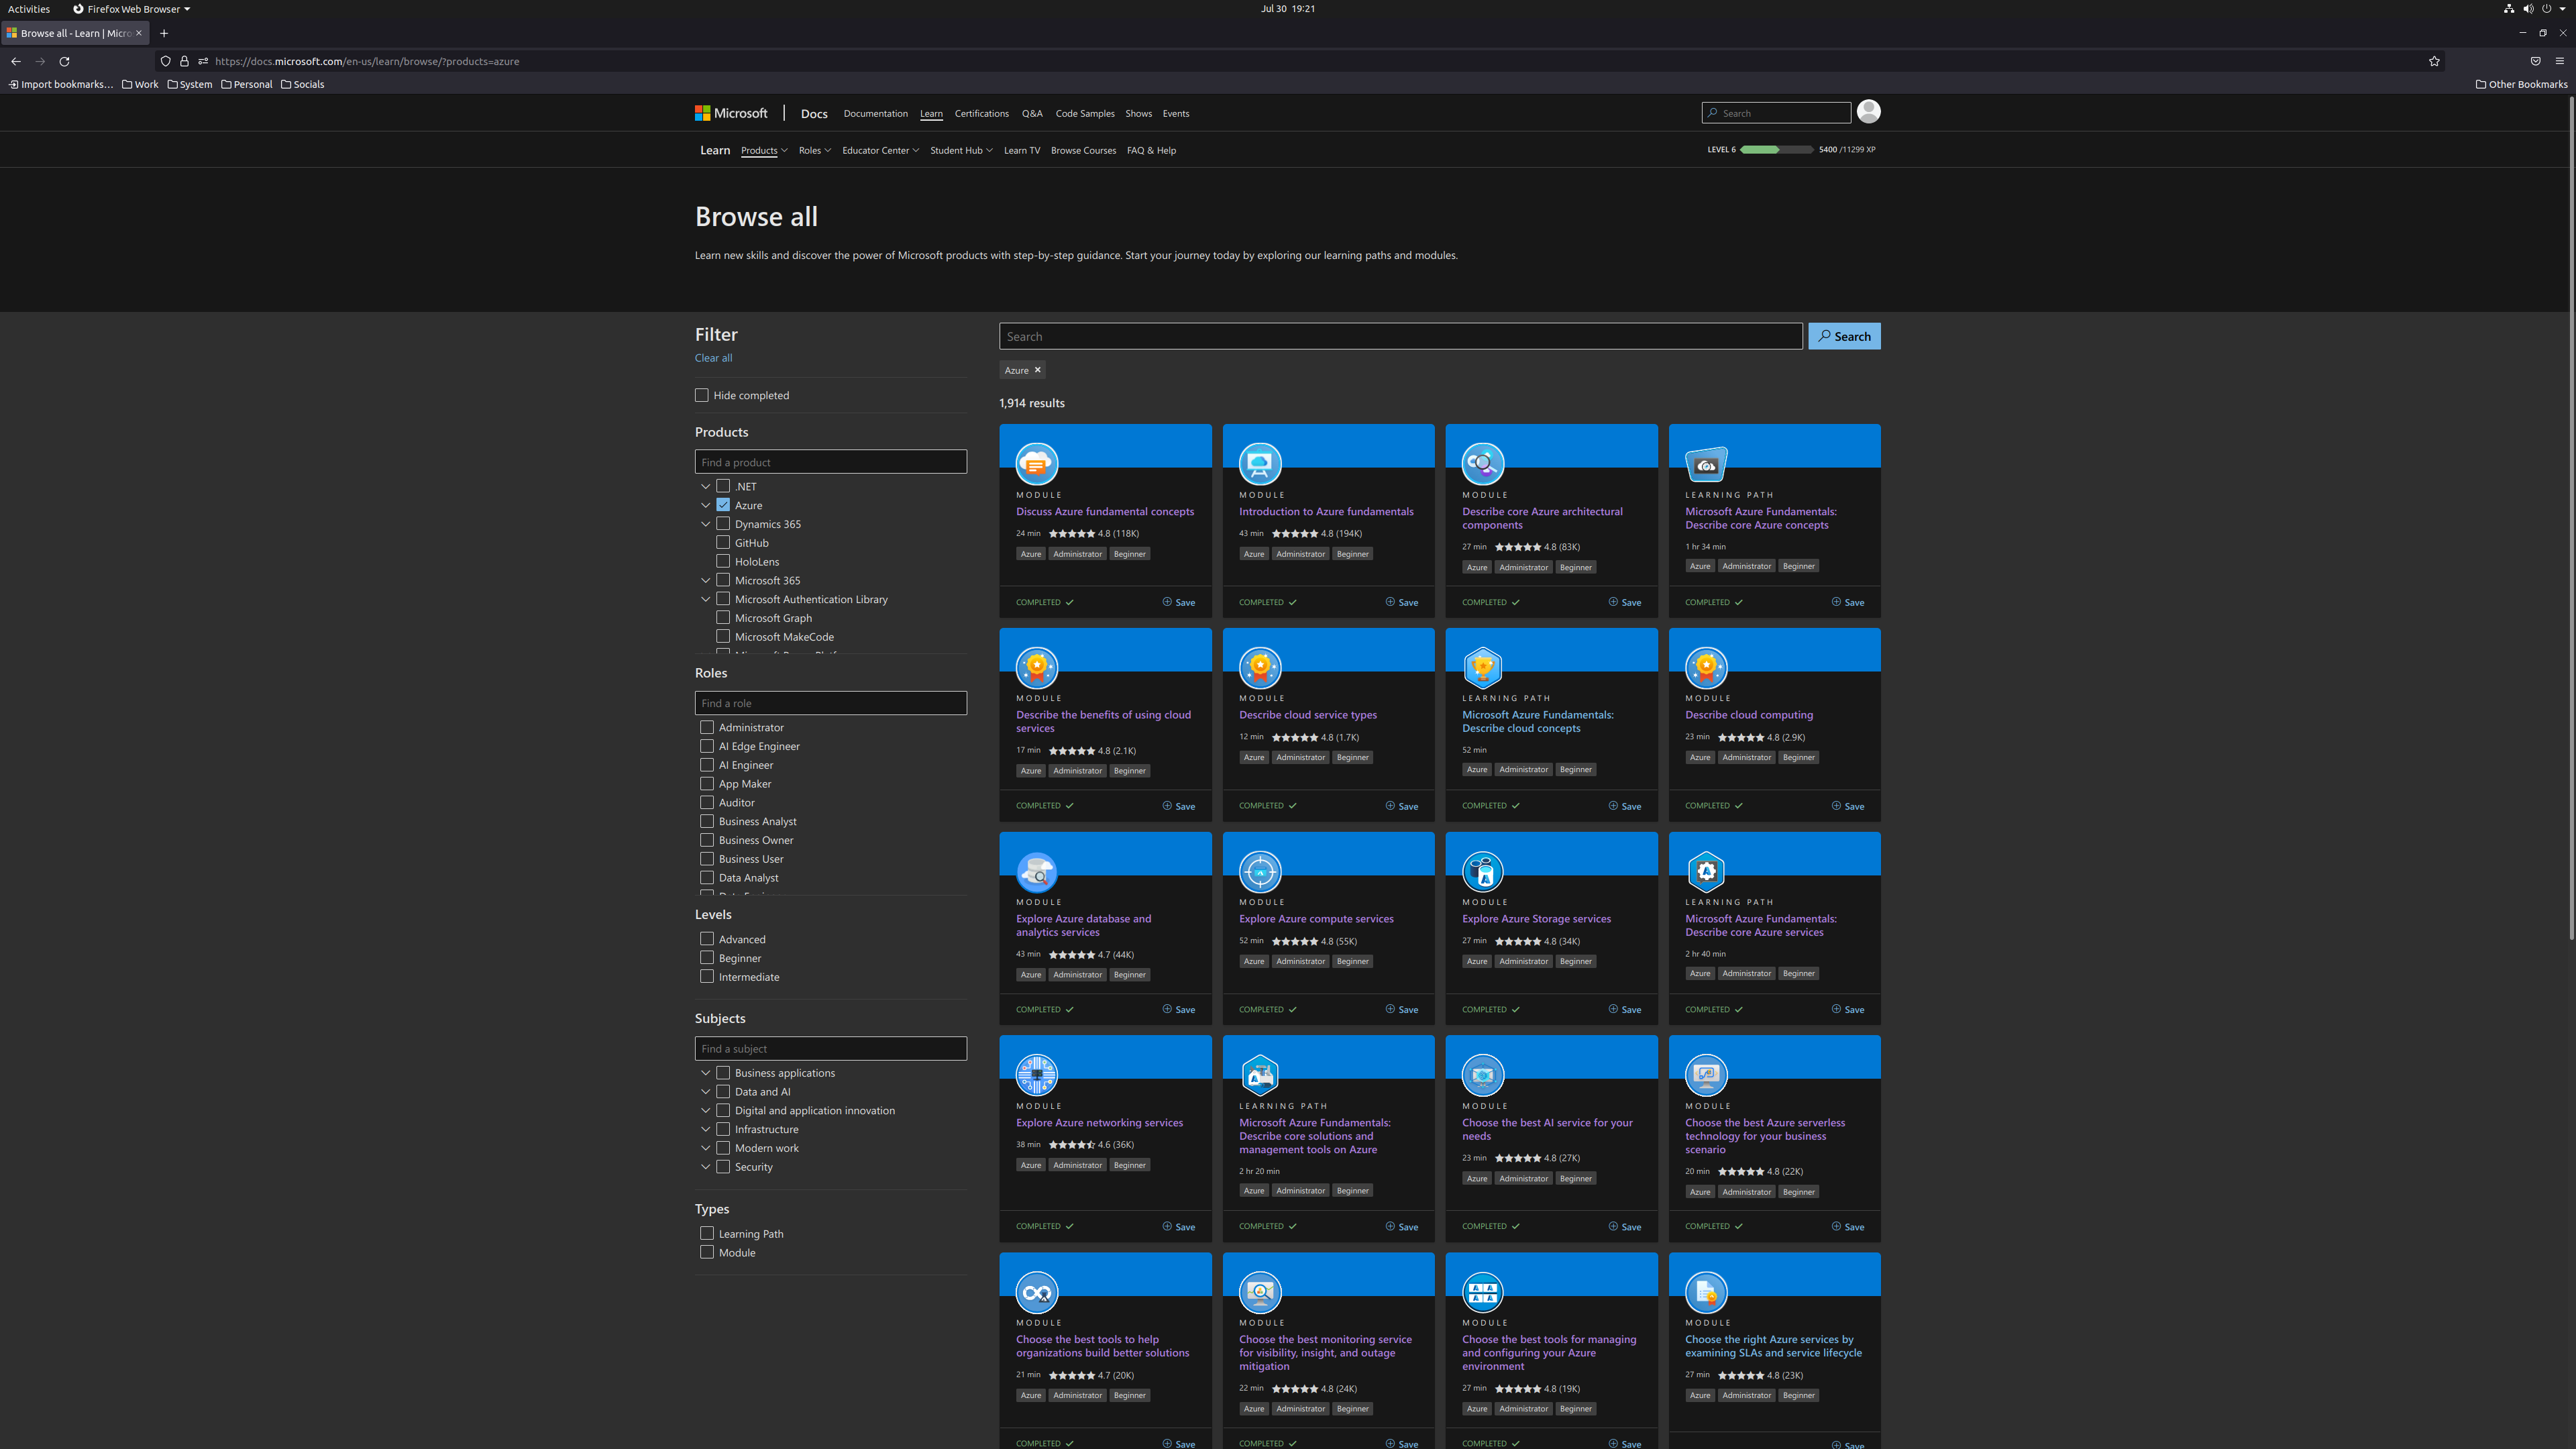
Task: Save Describe cloud computing module
Action: click(x=1848, y=806)
